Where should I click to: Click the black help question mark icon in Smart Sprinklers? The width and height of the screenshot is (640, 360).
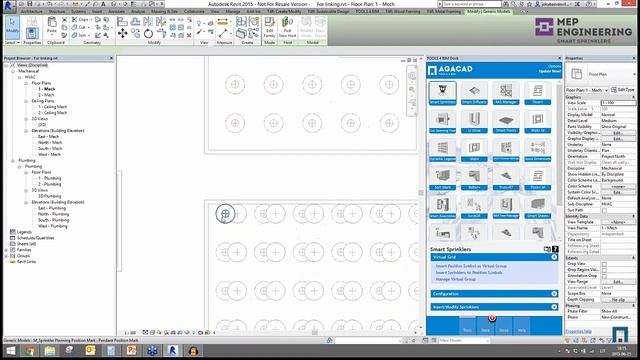click(x=555, y=249)
